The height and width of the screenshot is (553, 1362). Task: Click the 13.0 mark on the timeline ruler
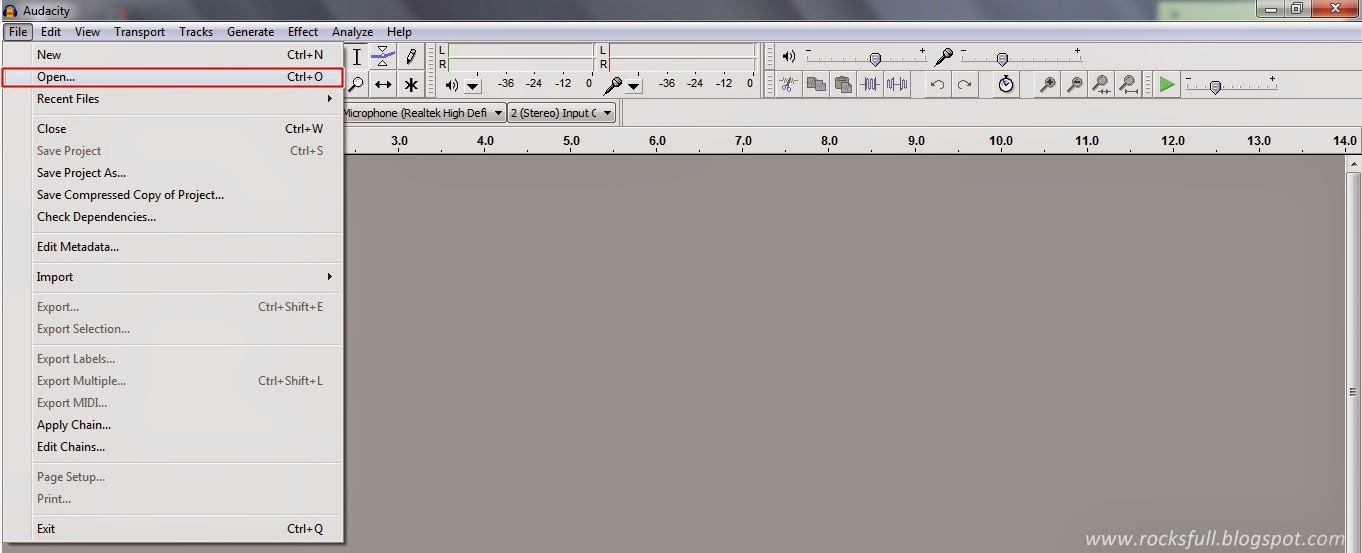coord(1259,141)
